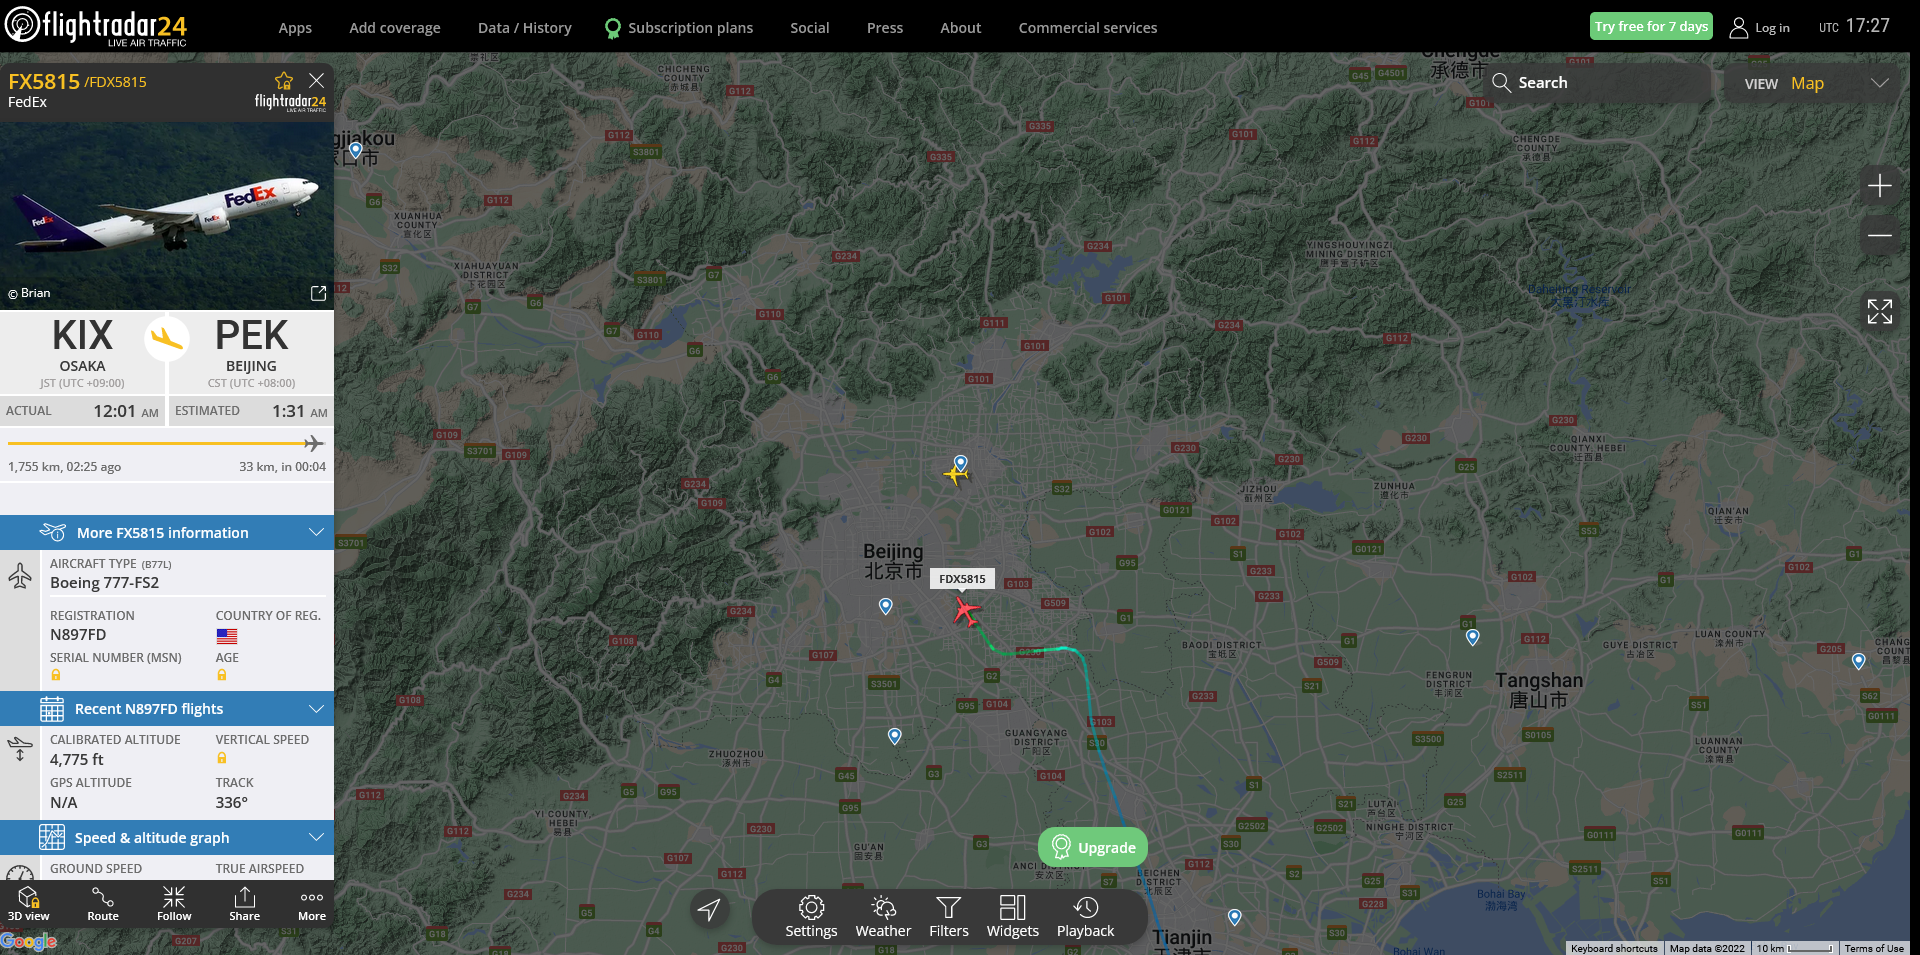Click the Search field

pyautogui.click(x=1600, y=83)
